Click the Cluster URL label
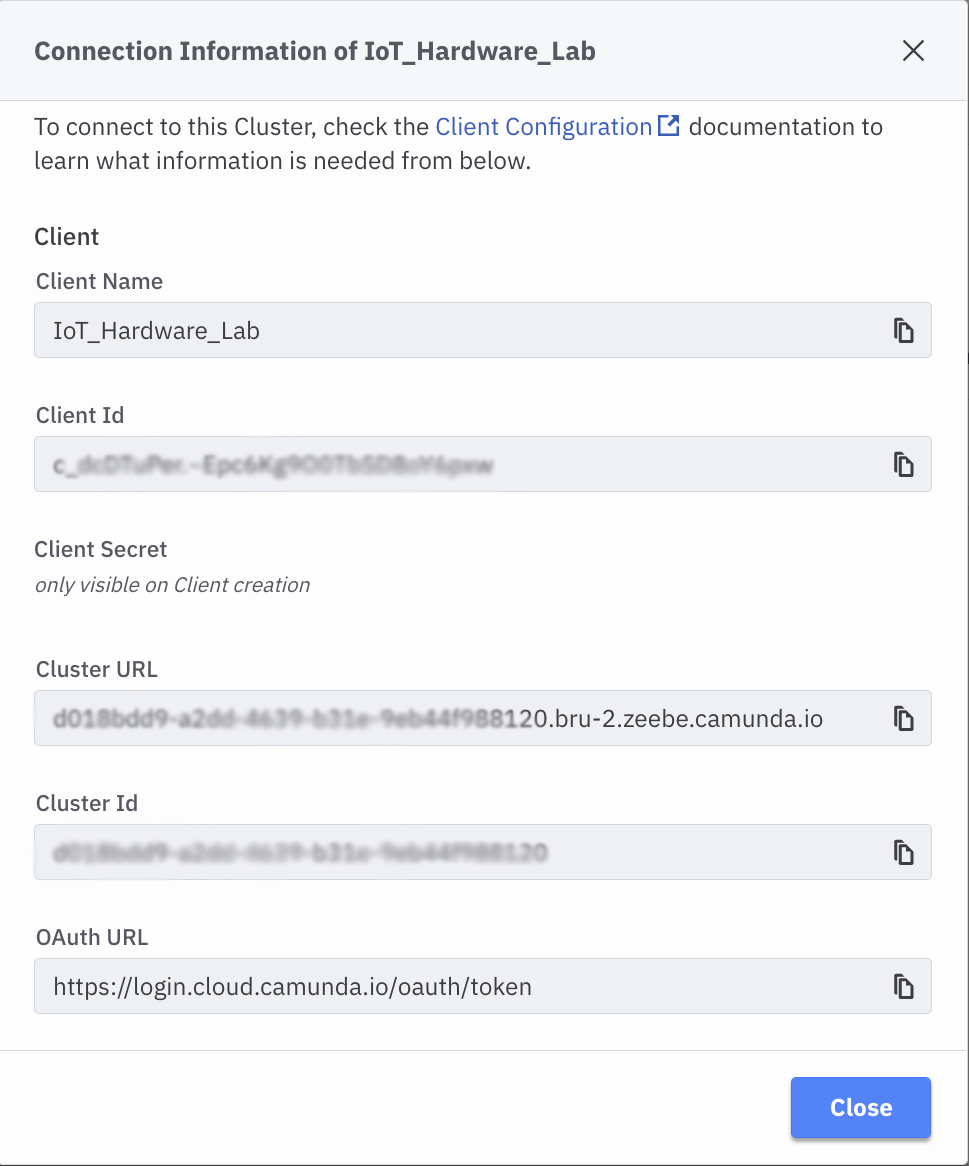 [97, 669]
